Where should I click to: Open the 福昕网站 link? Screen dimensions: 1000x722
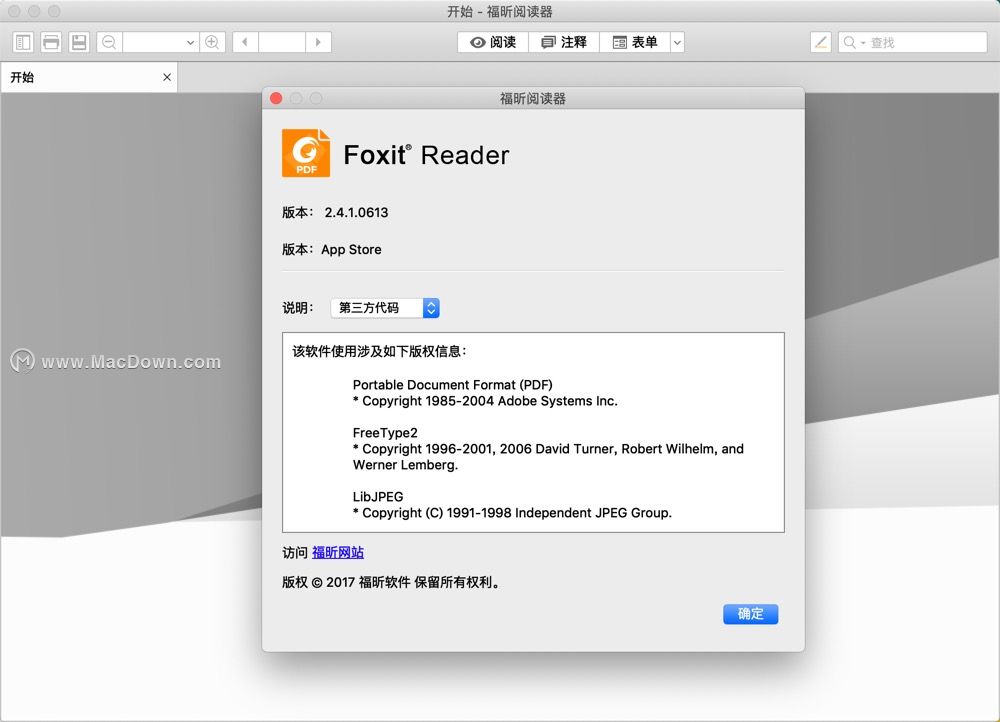pyautogui.click(x=338, y=553)
